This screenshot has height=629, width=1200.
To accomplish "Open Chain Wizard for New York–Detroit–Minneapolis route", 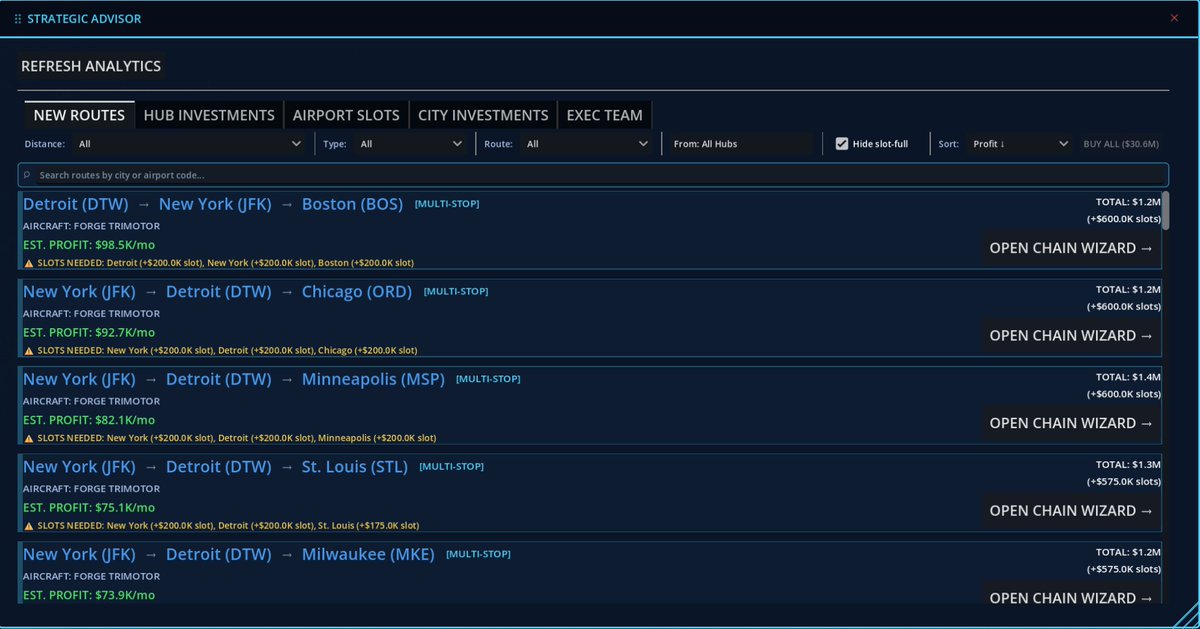I will [1071, 423].
